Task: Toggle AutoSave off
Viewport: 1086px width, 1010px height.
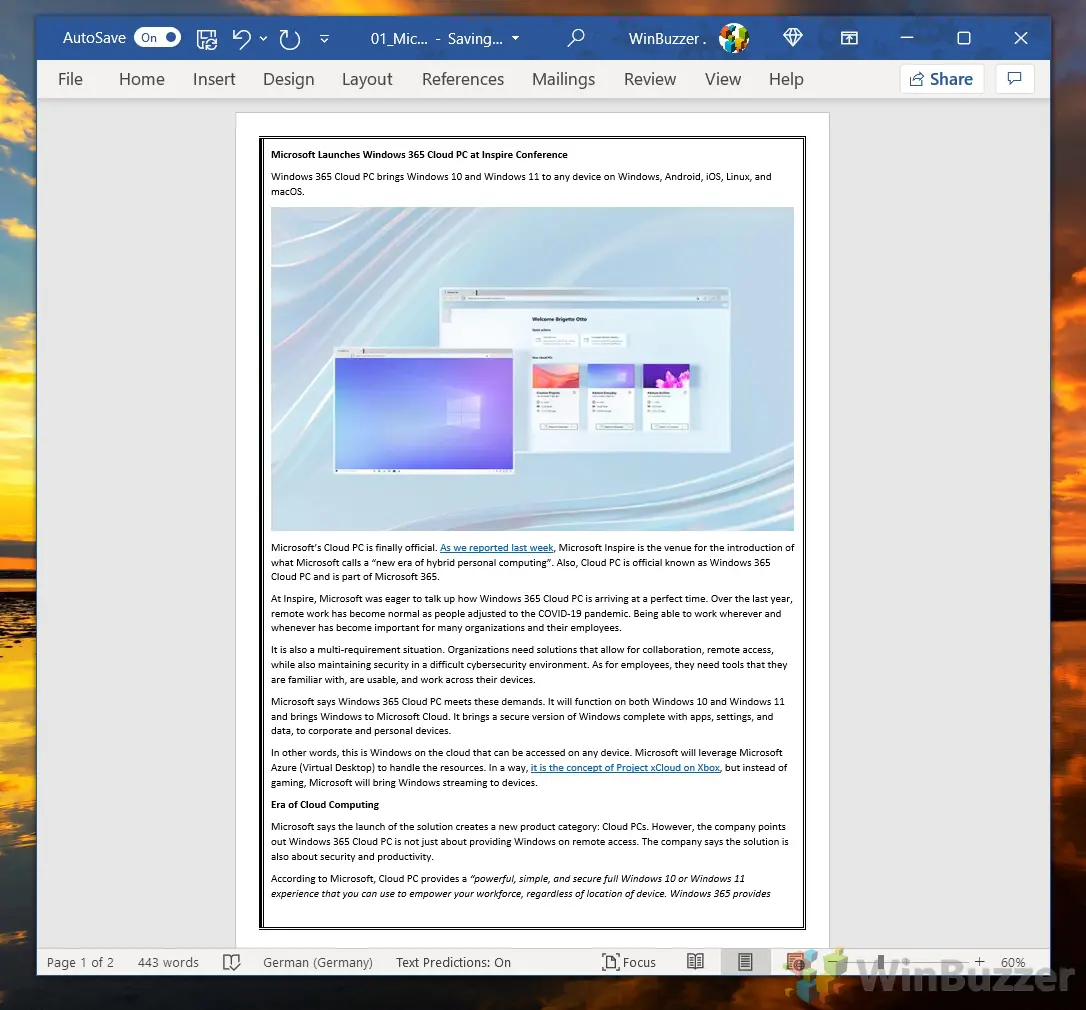Action: tap(157, 37)
